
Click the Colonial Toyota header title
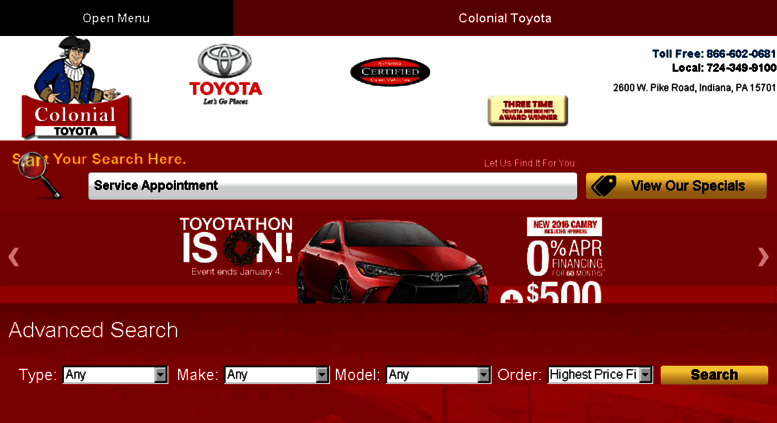click(x=504, y=18)
